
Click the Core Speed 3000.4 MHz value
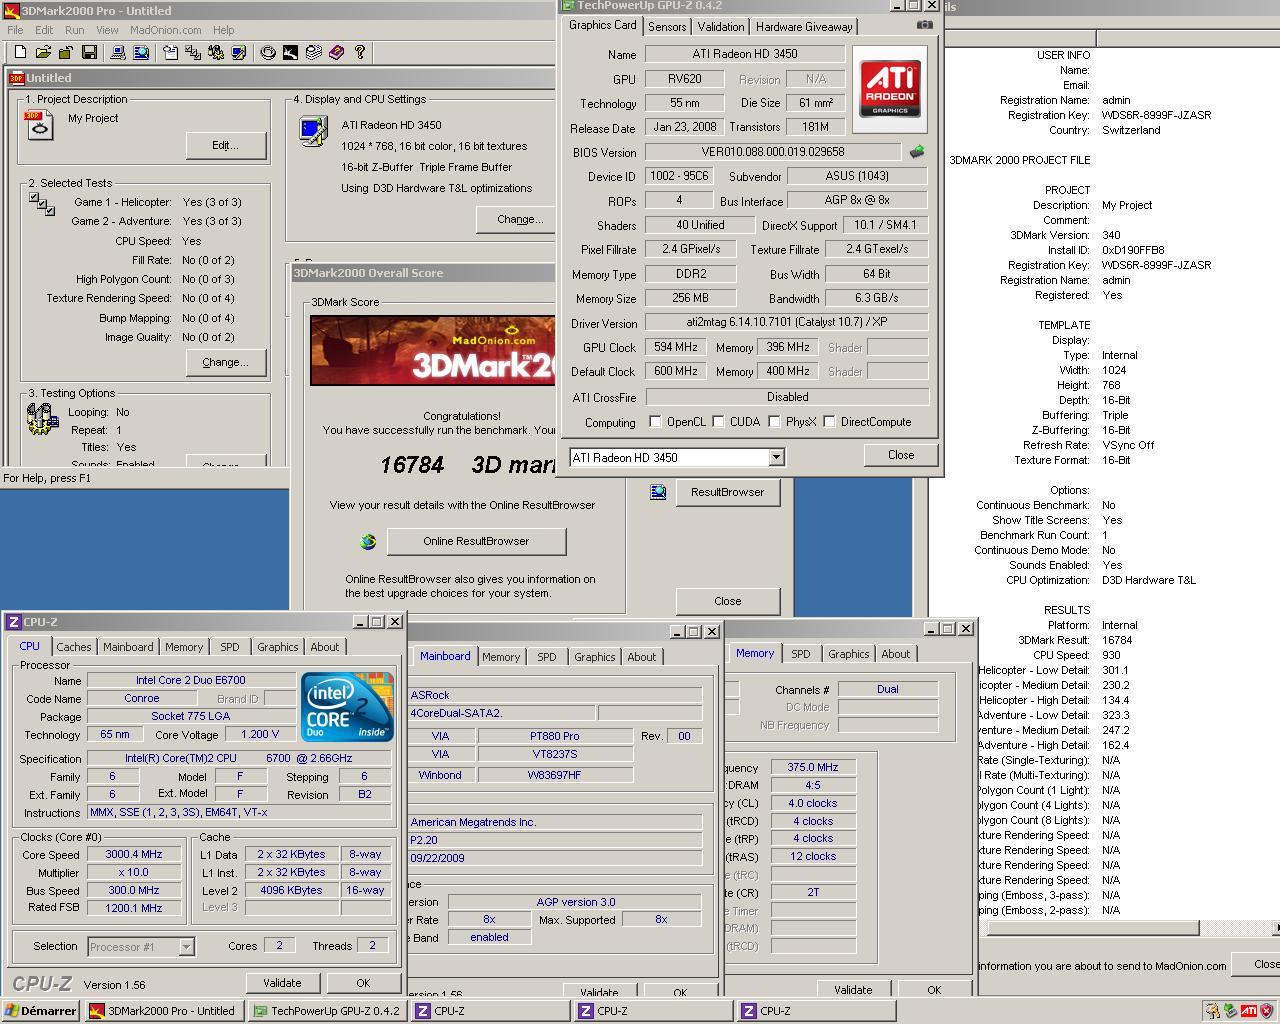click(x=134, y=854)
